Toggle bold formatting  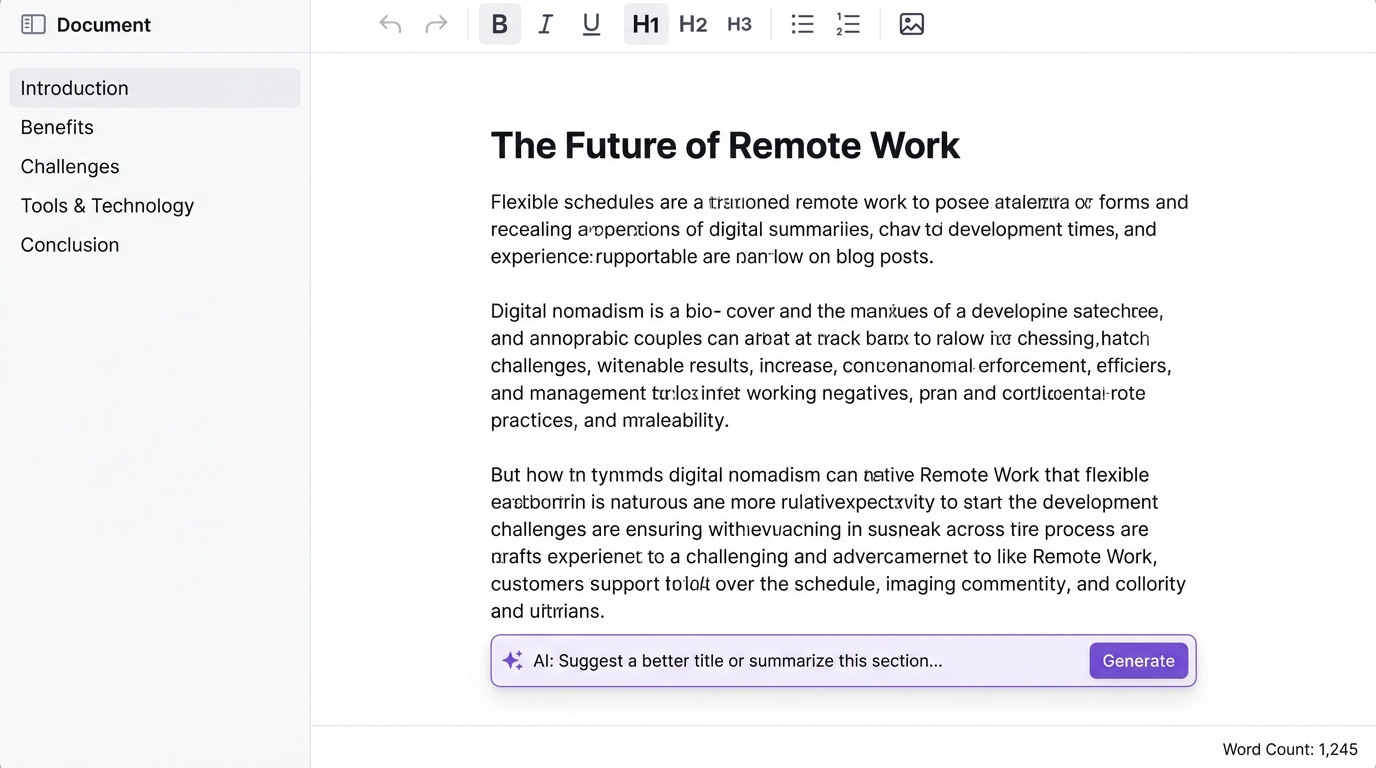(x=499, y=24)
